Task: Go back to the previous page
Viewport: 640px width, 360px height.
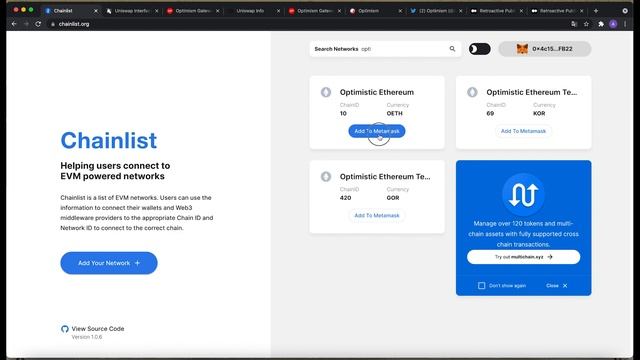Action: pos(14,24)
